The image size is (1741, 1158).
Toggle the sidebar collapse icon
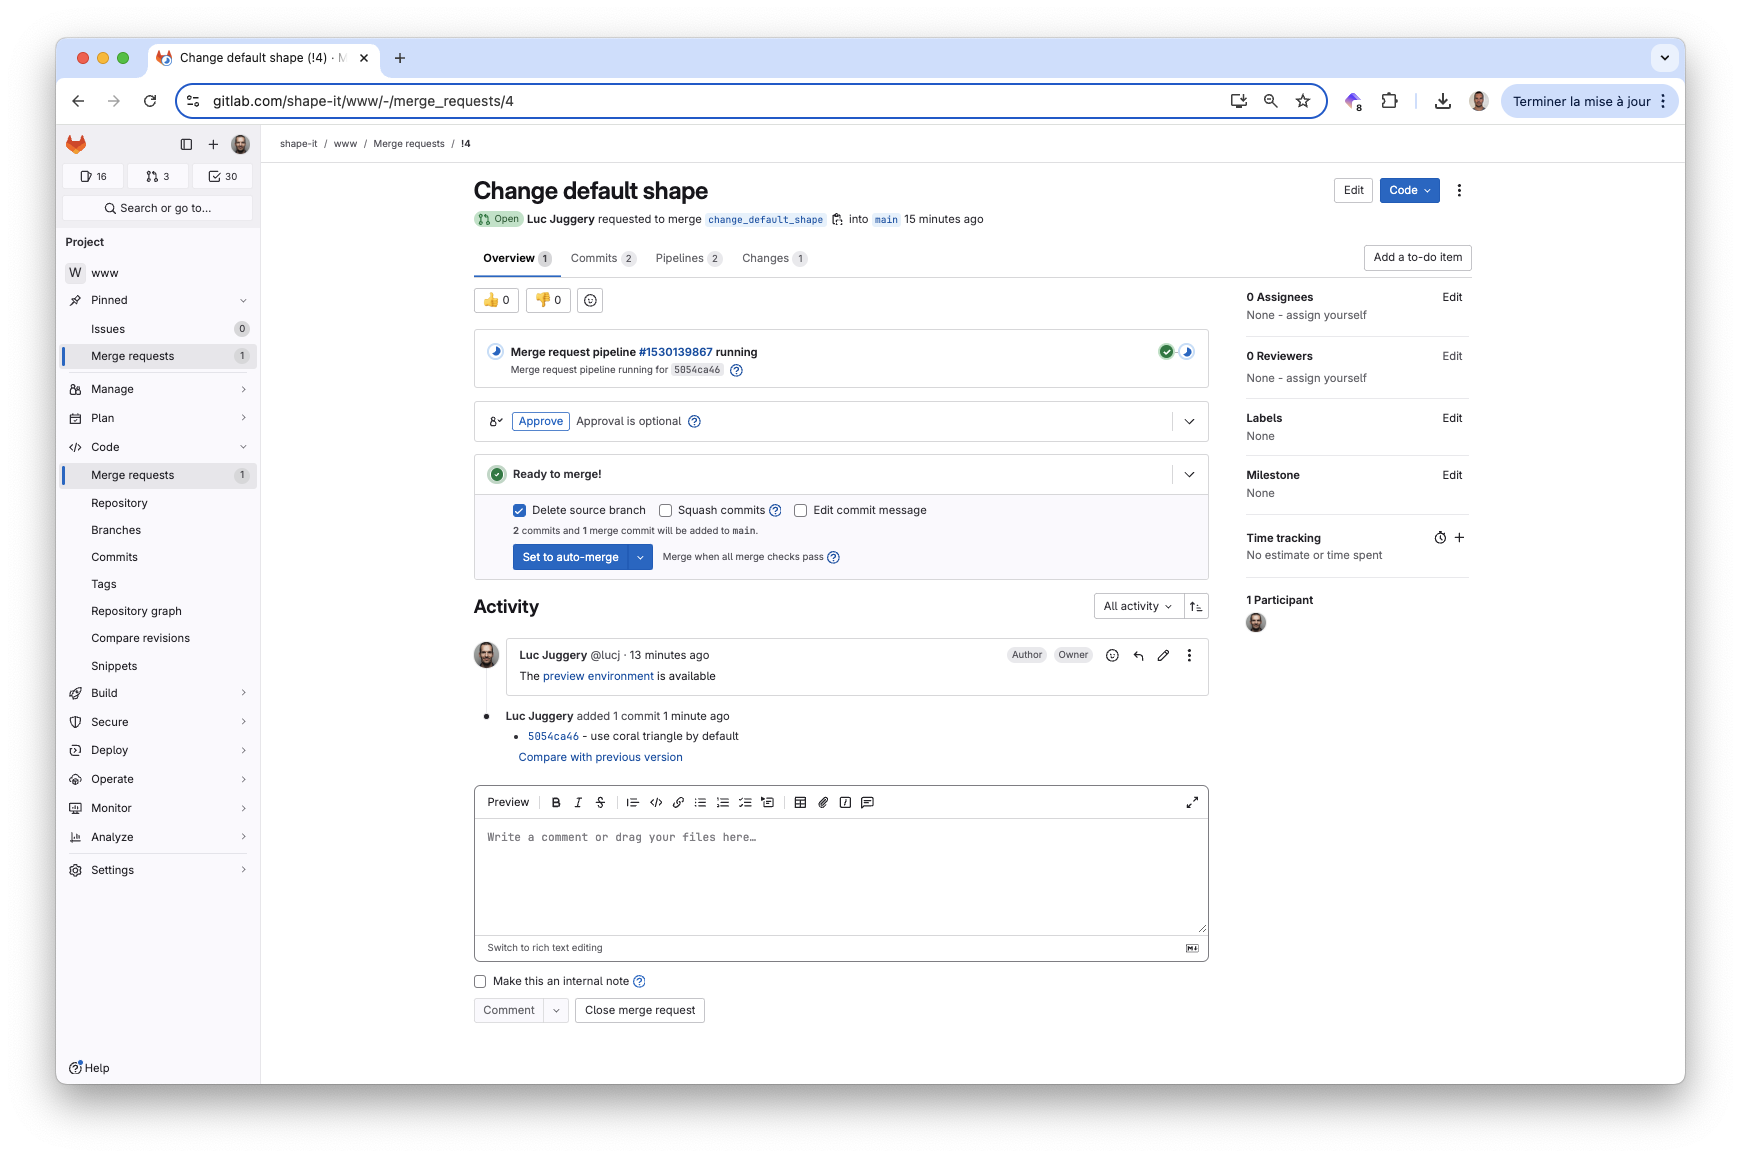pyautogui.click(x=186, y=144)
